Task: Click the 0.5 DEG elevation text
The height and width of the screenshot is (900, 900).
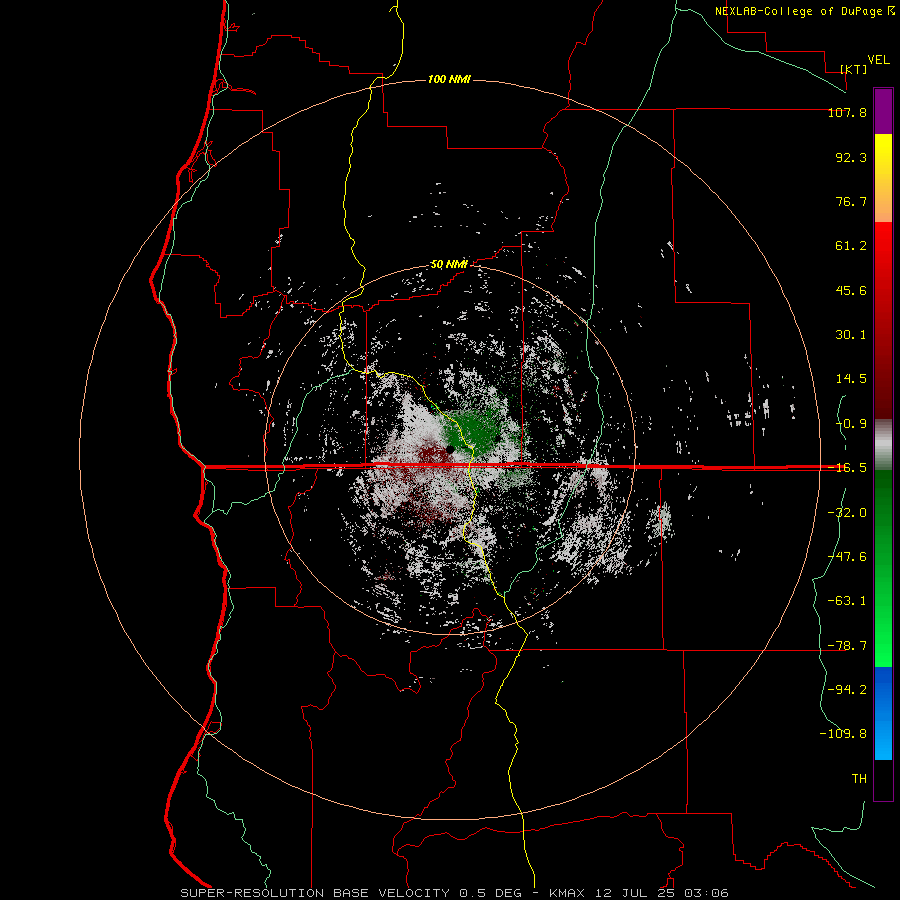Action: click(x=490, y=893)
